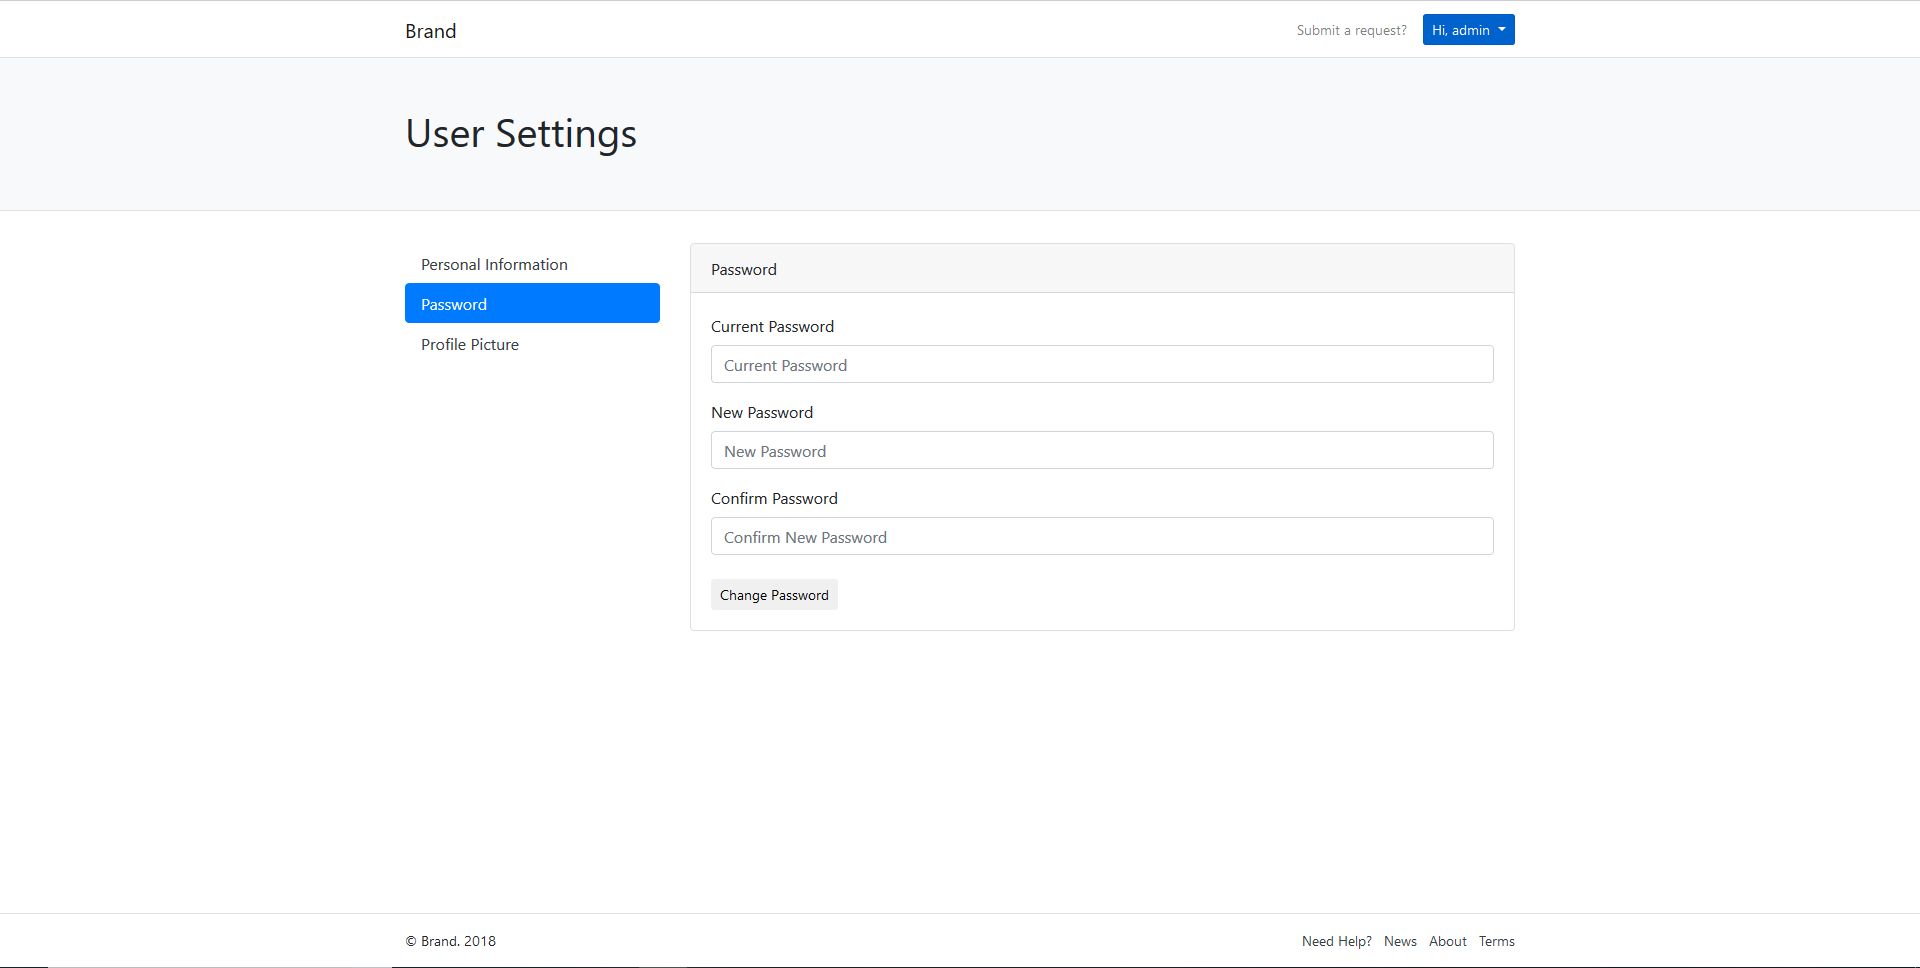Open the About footer link

click(x=1447, y=941)
